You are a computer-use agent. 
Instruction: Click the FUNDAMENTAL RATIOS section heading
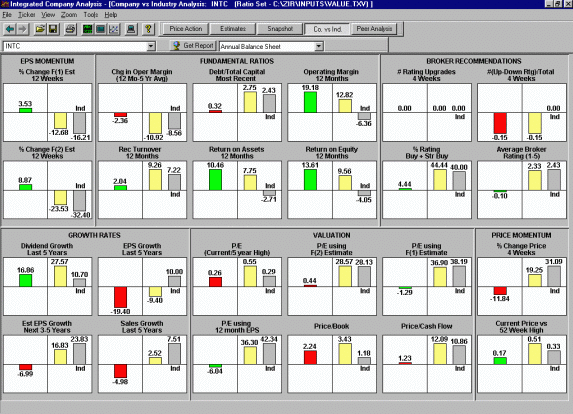coord(237,61)
